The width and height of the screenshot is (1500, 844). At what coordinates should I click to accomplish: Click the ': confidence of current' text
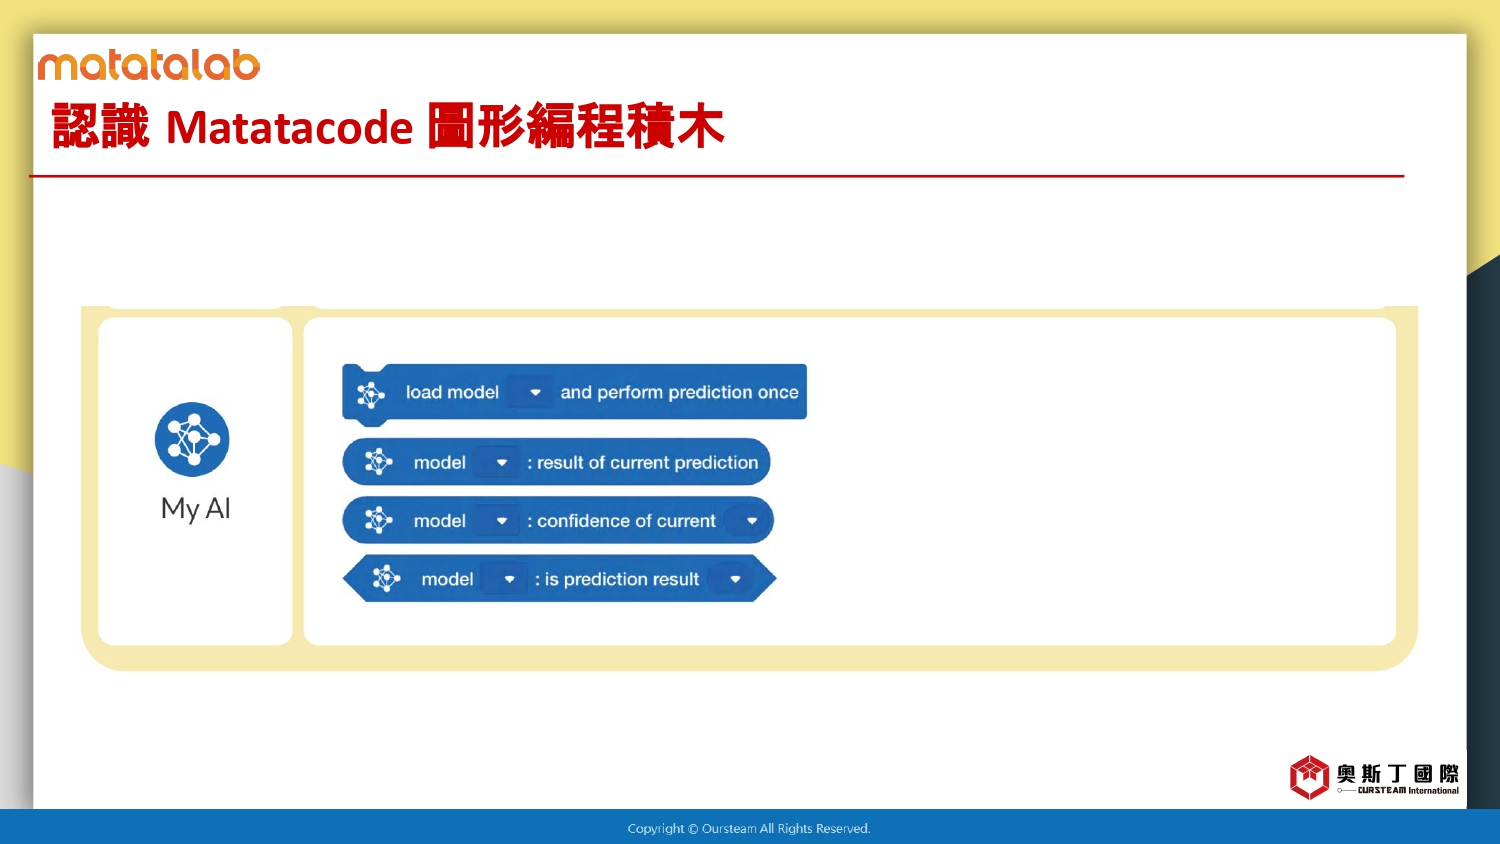click(x=621, y=521)
